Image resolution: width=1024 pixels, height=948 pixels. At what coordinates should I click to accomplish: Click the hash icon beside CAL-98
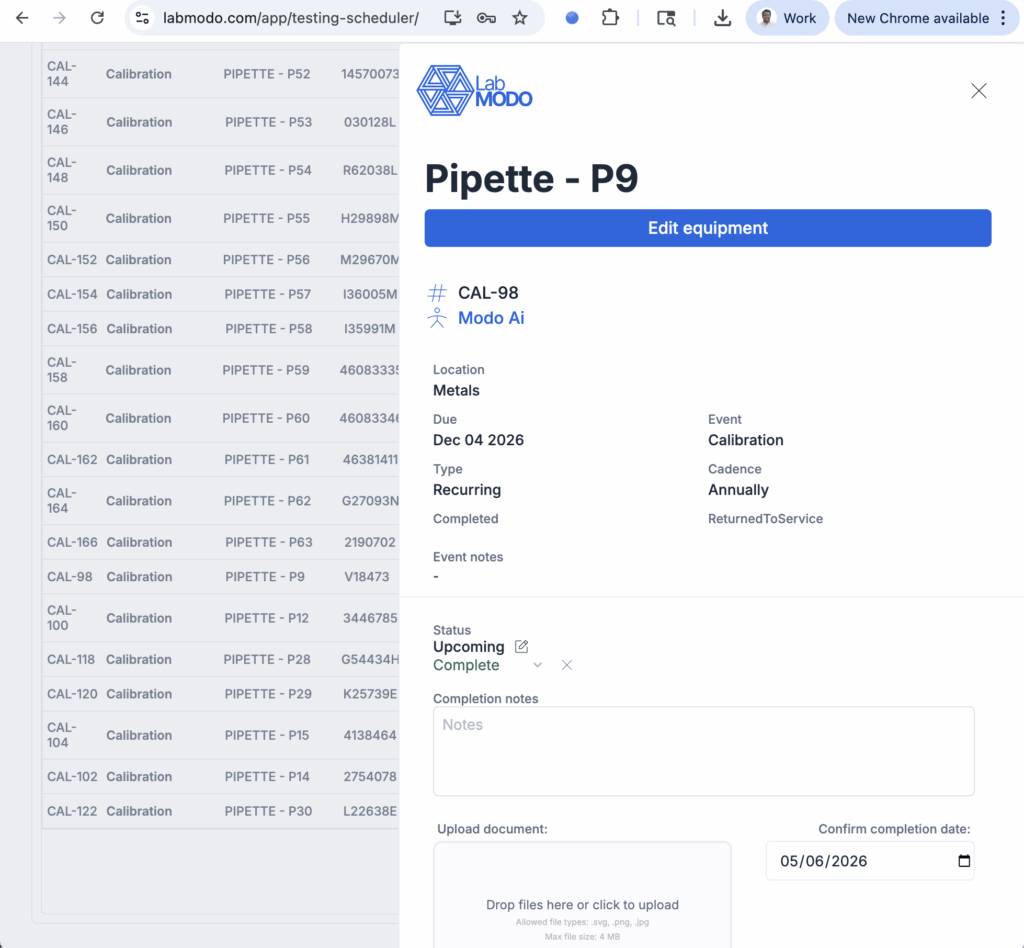click(x=437, y=292)
